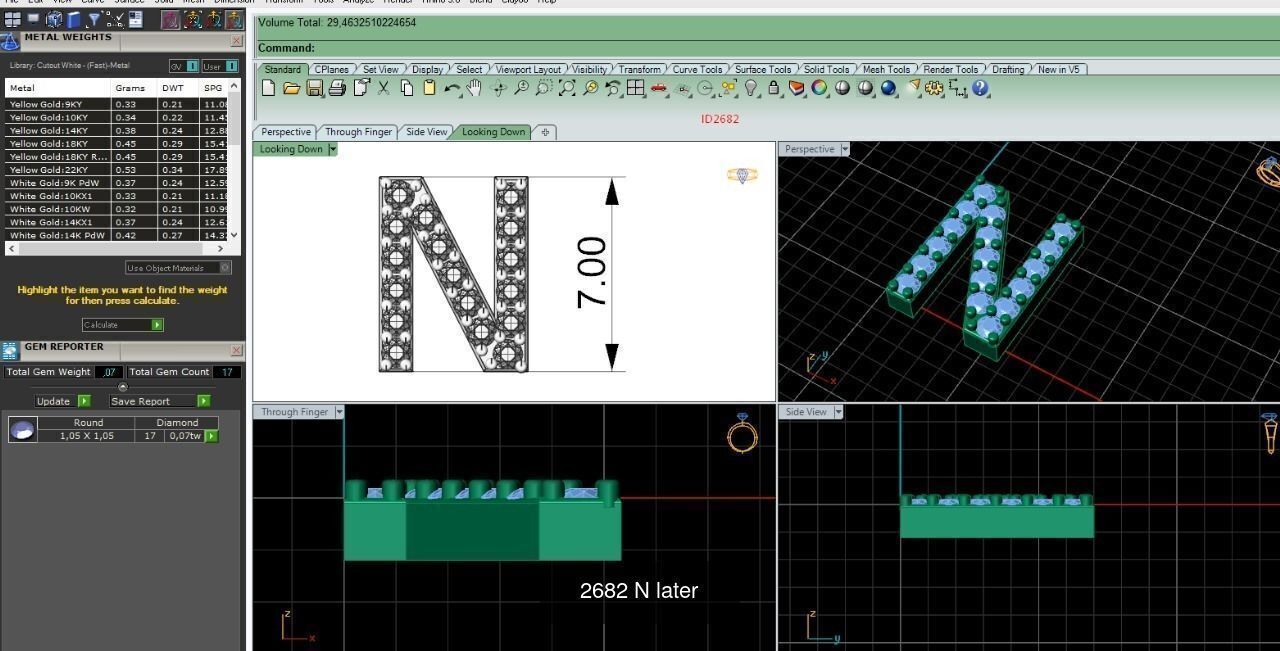Open the Perspective viewport title dropdown
The width and height of the screenshot is (1280, 651).
tap(844, 149)
